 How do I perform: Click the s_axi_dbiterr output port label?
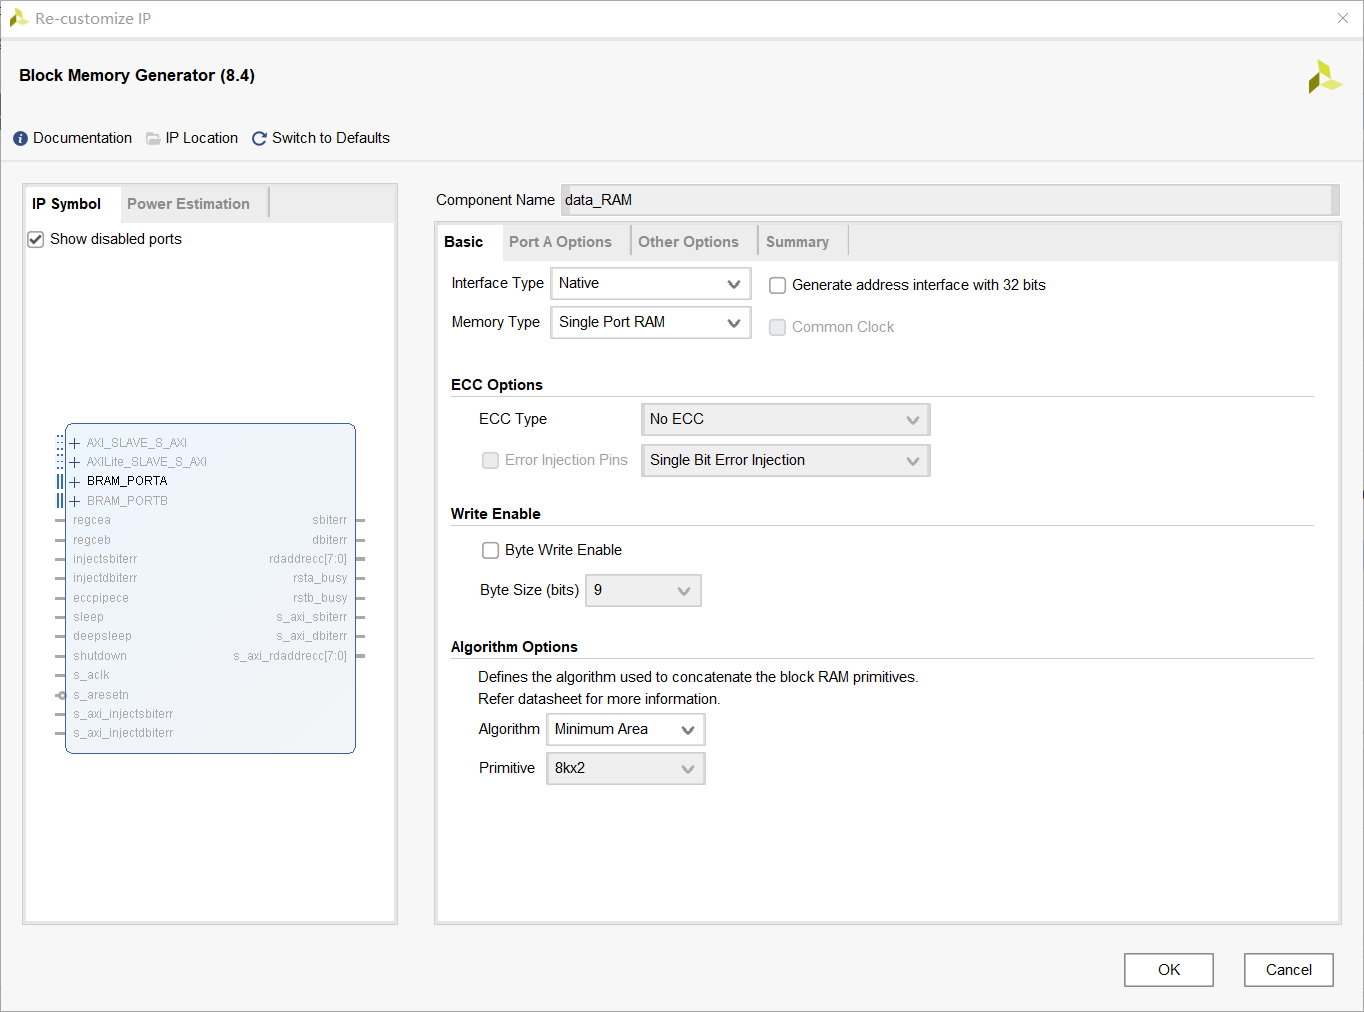[x=312, y=636]
